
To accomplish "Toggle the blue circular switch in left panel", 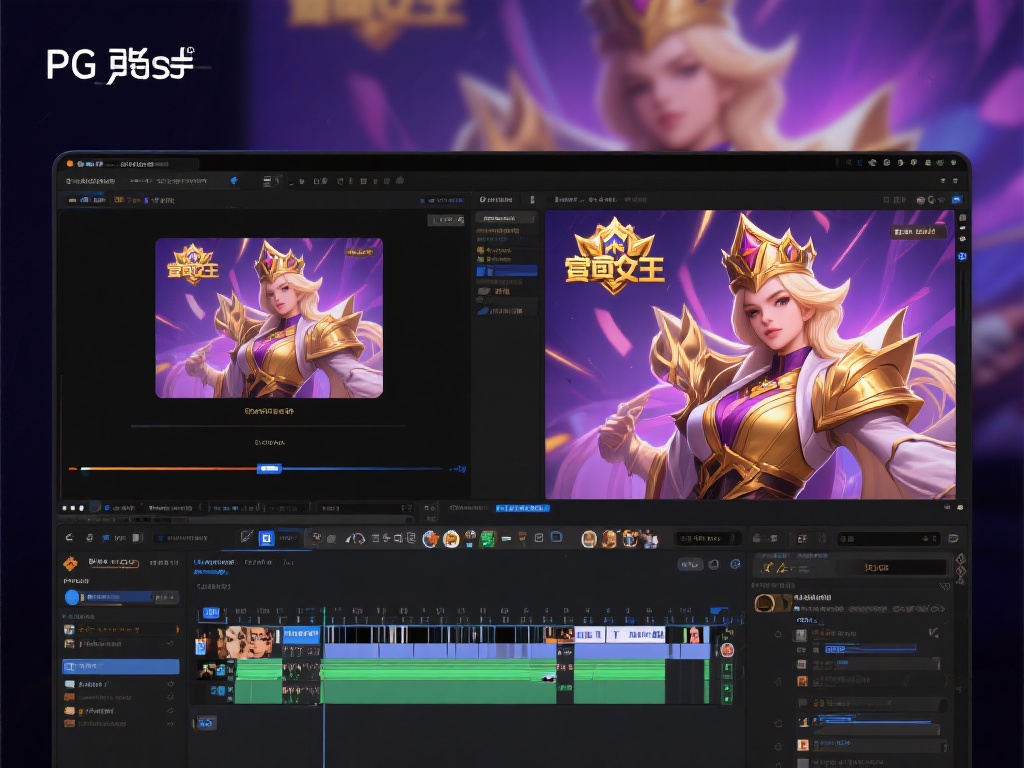I will click(72, 597).
